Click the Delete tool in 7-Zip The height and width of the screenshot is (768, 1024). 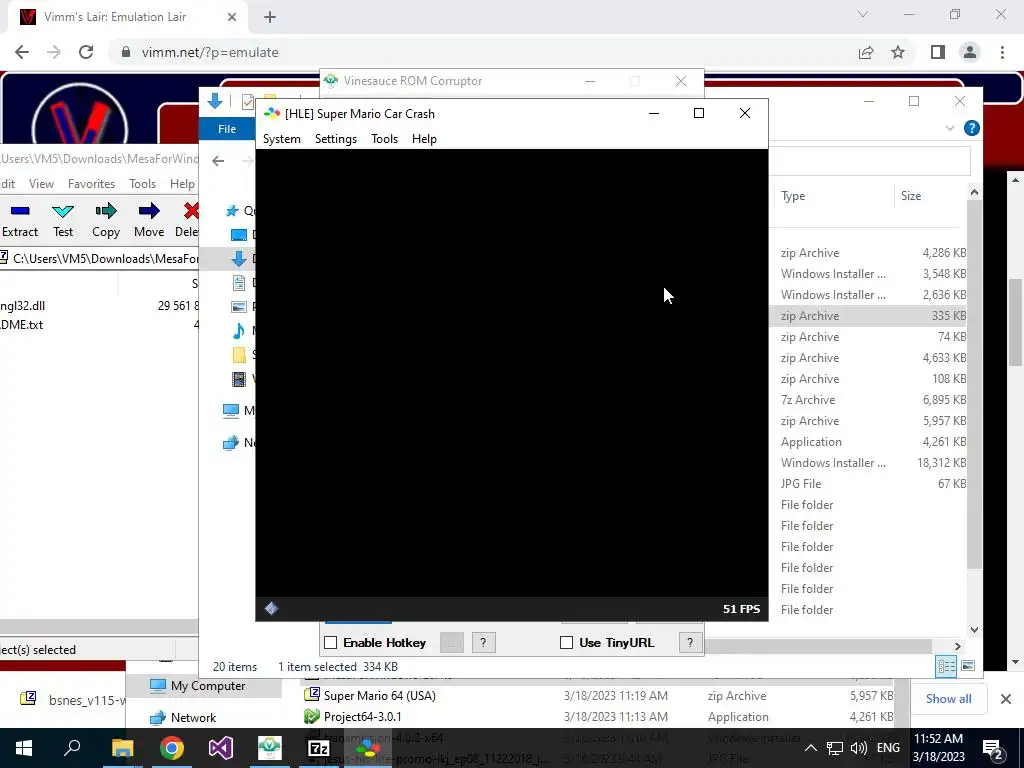(187, 220)
